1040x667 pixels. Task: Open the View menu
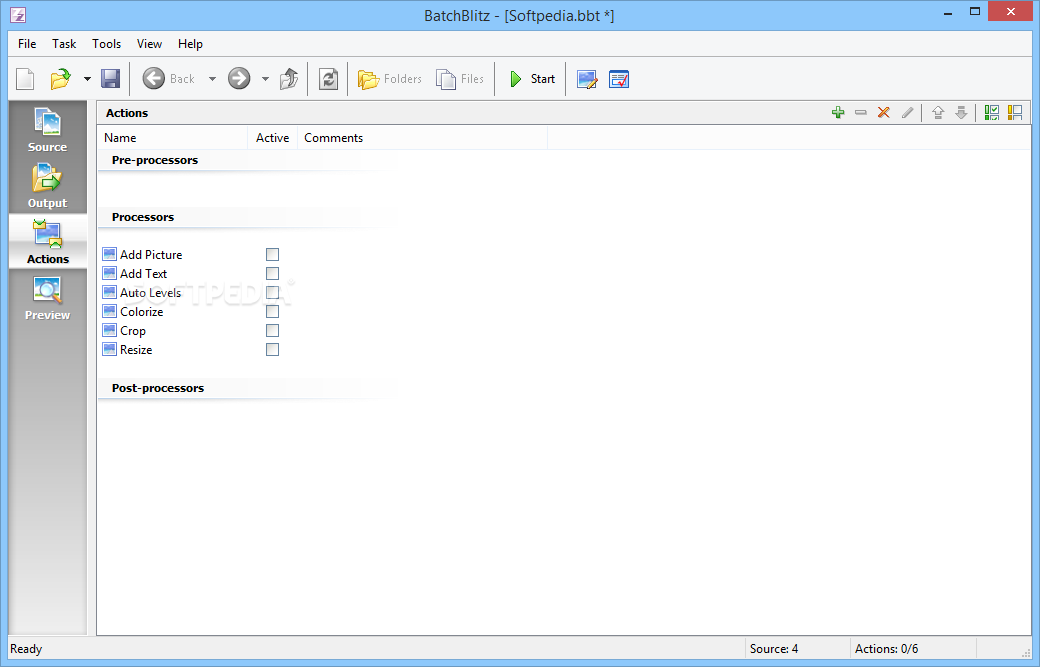tap(149, 44)
